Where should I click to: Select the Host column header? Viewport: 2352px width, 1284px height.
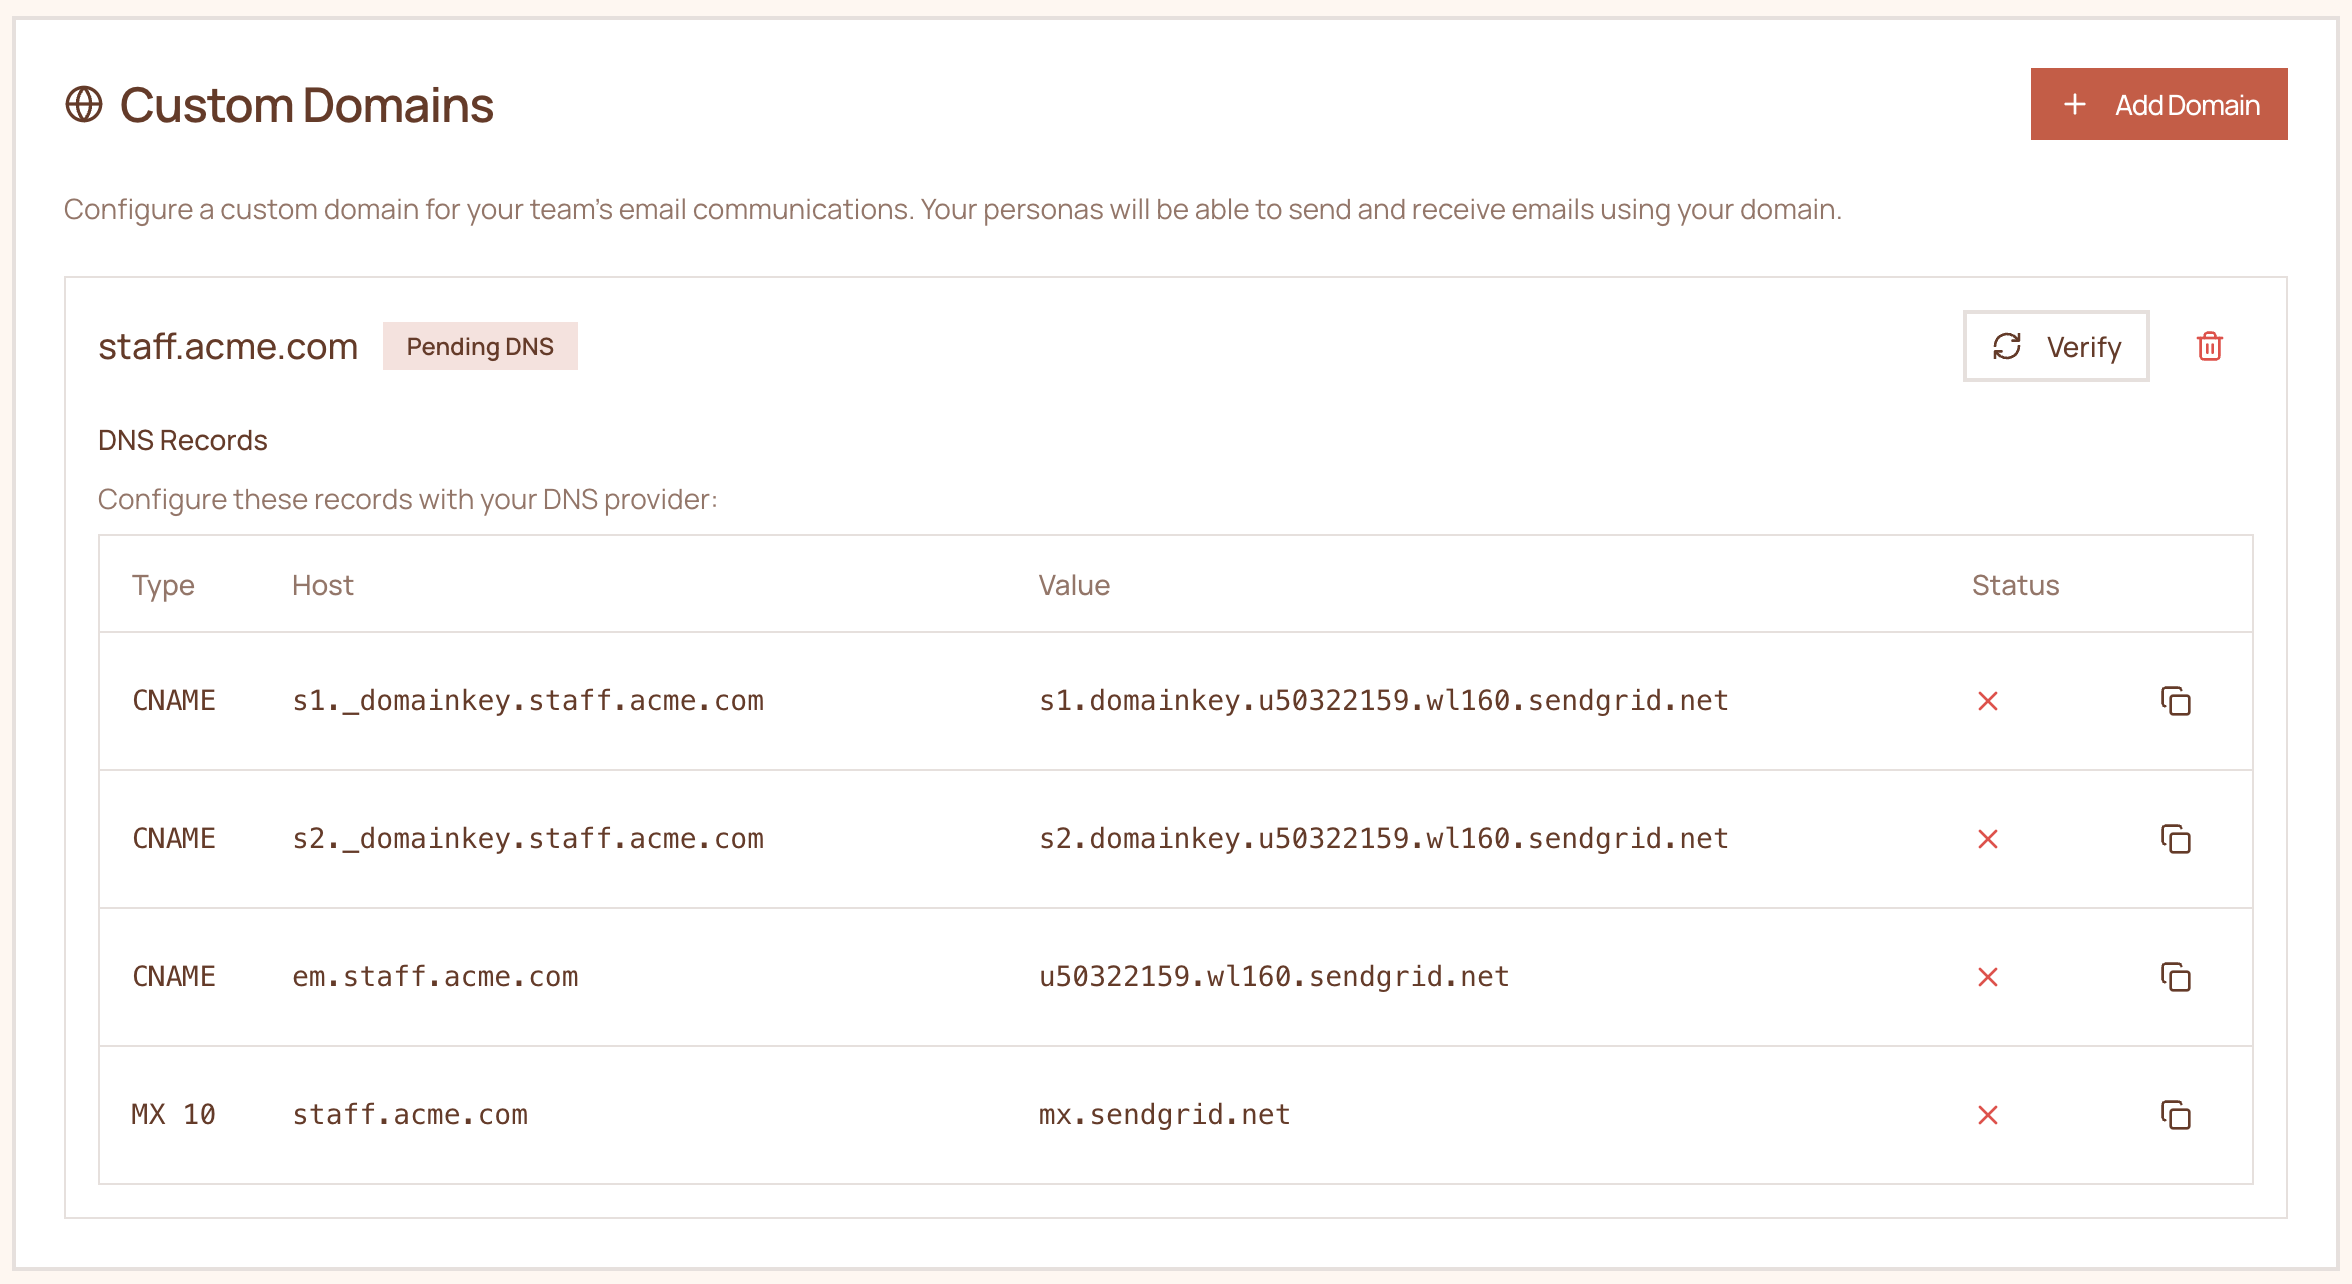coord(322,584)
